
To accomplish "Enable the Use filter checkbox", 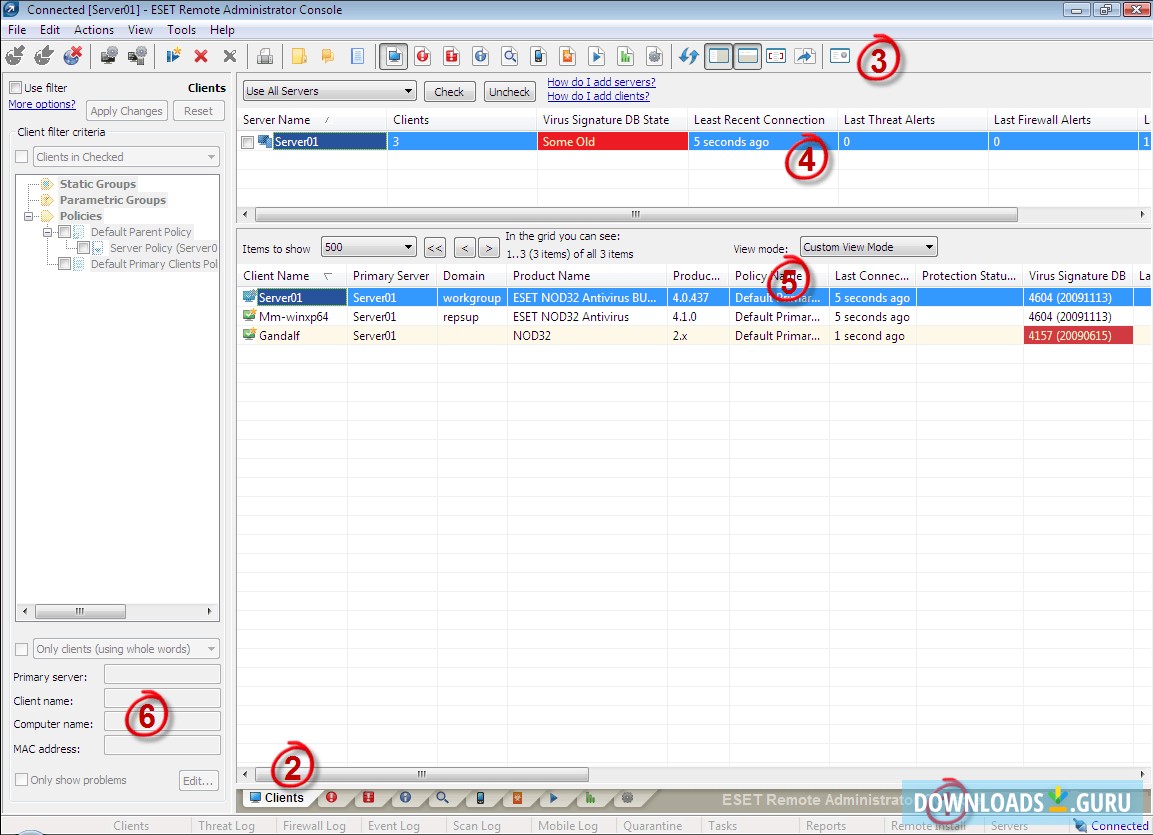I will (16, 87).
